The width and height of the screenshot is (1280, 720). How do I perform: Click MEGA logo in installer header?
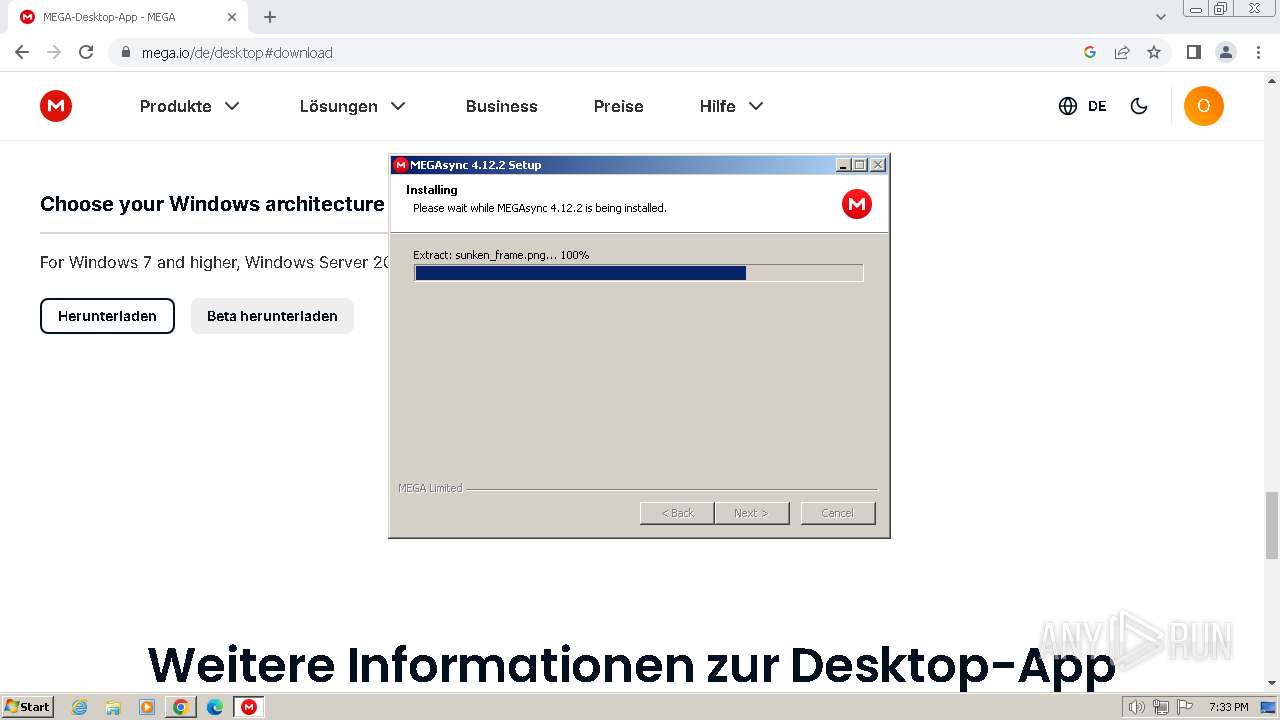857,204
